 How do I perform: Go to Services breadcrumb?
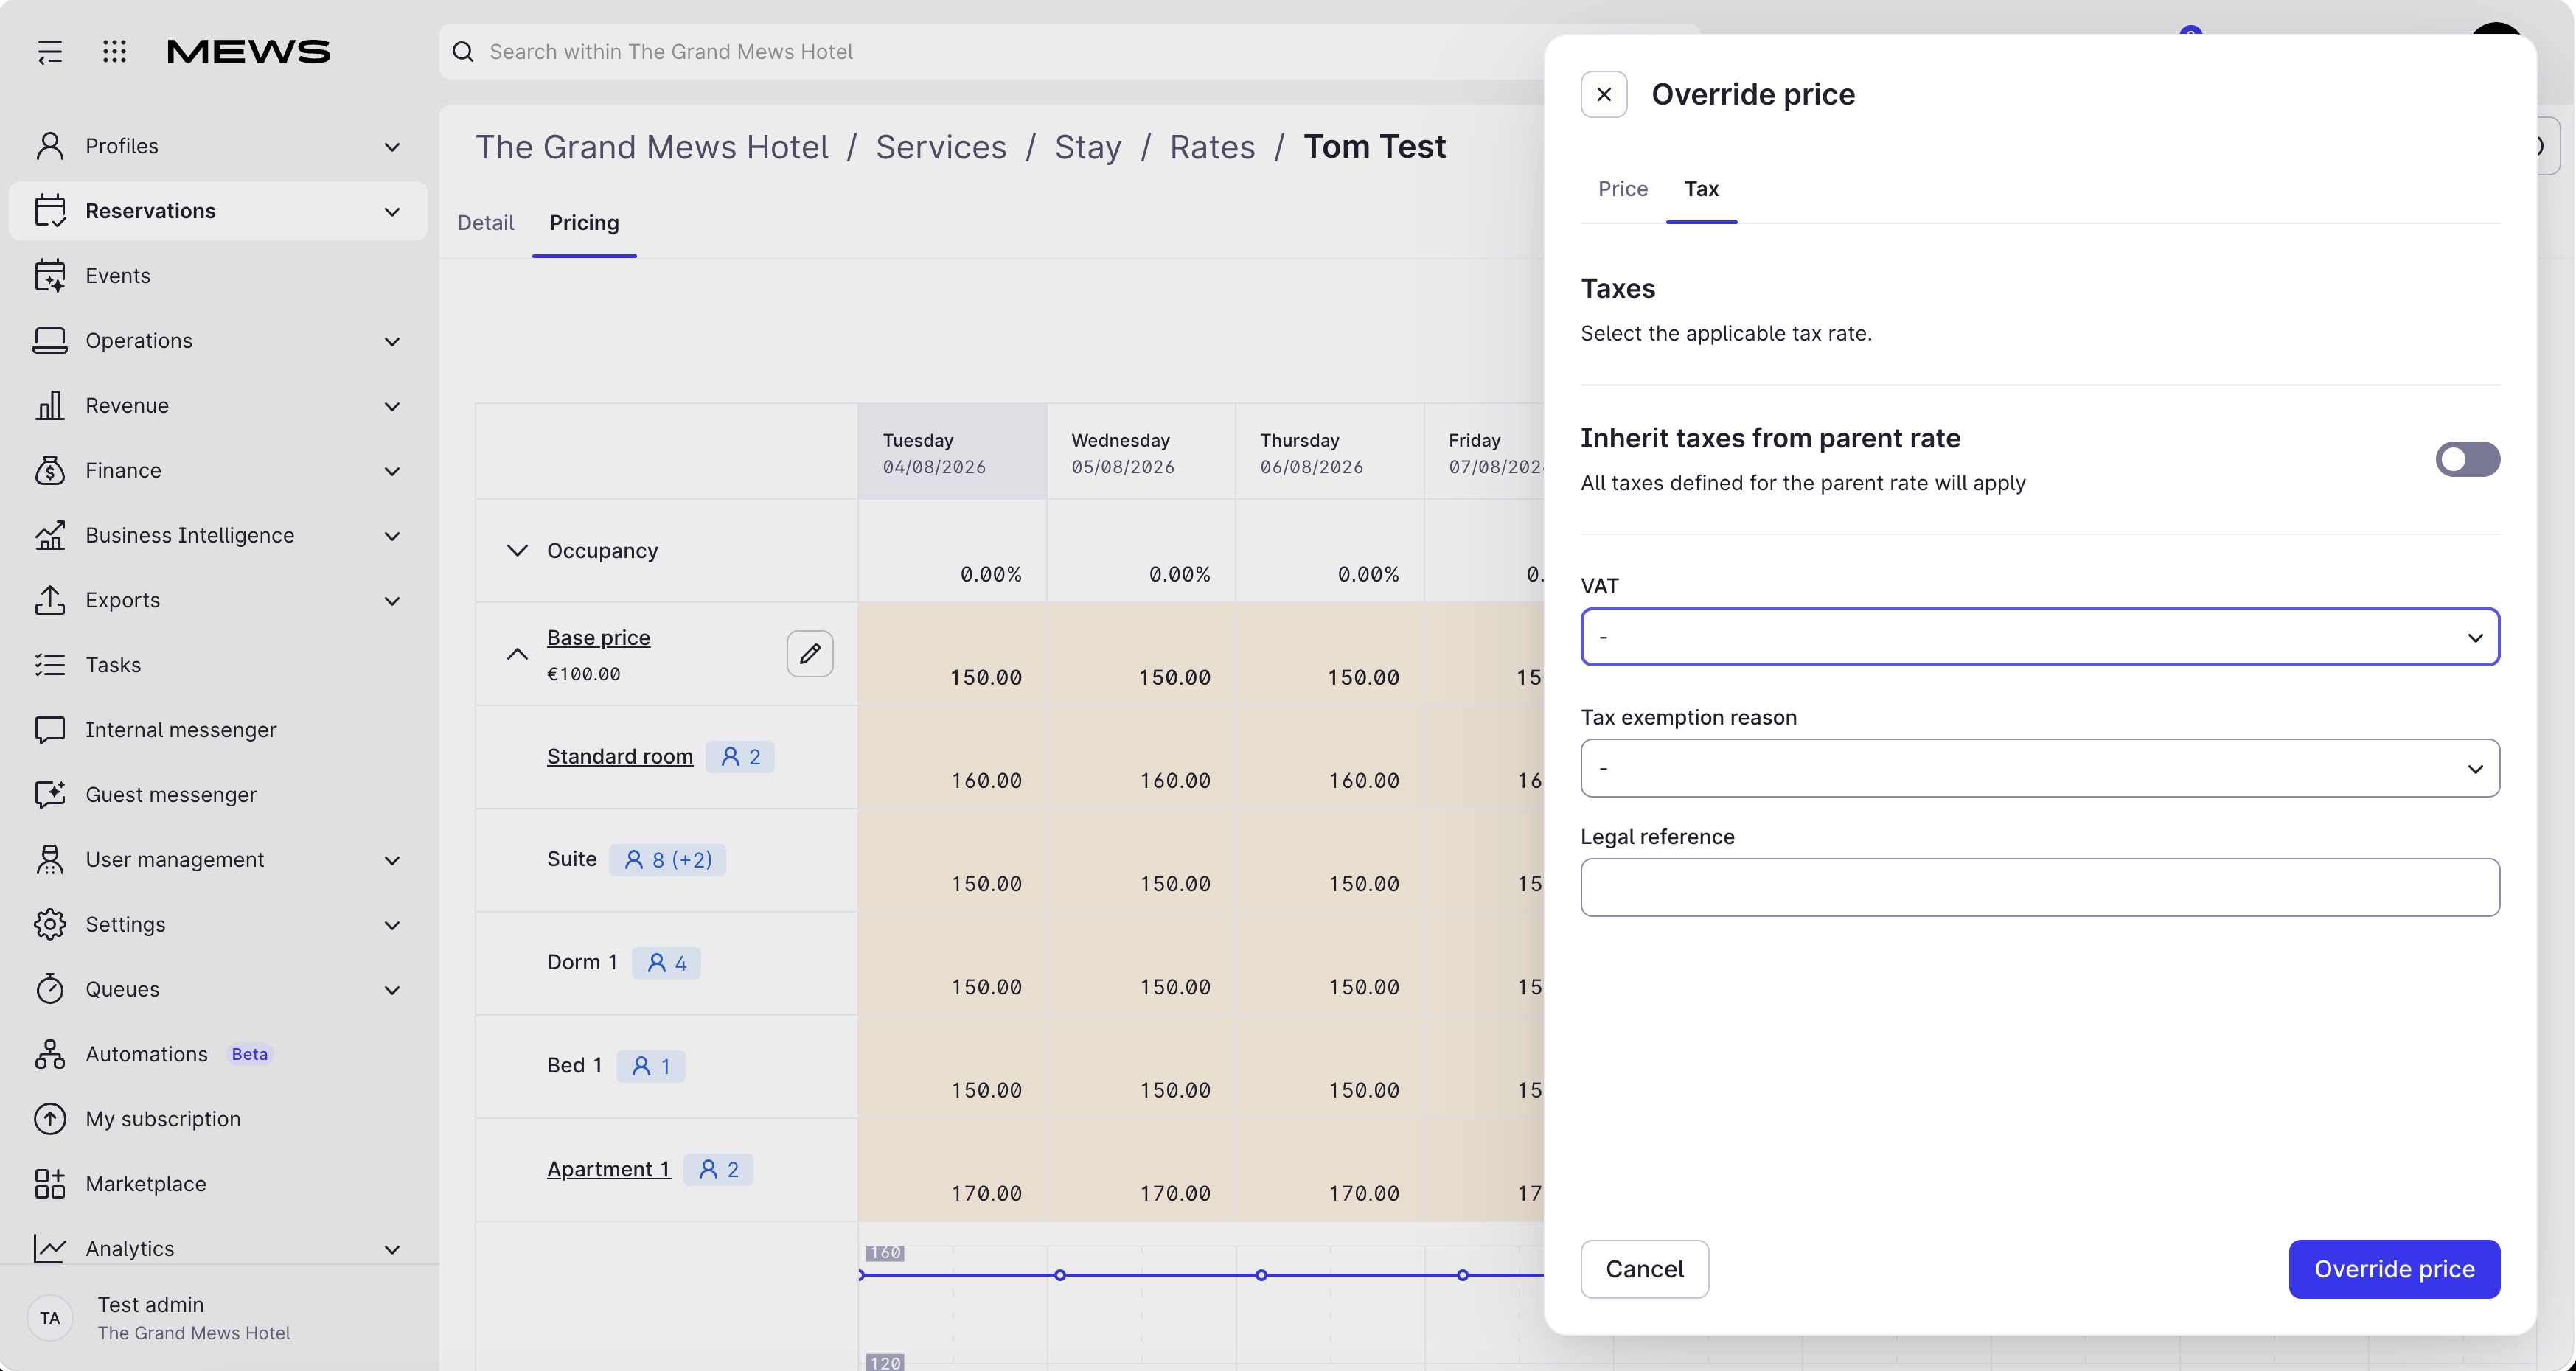(941, 147)
